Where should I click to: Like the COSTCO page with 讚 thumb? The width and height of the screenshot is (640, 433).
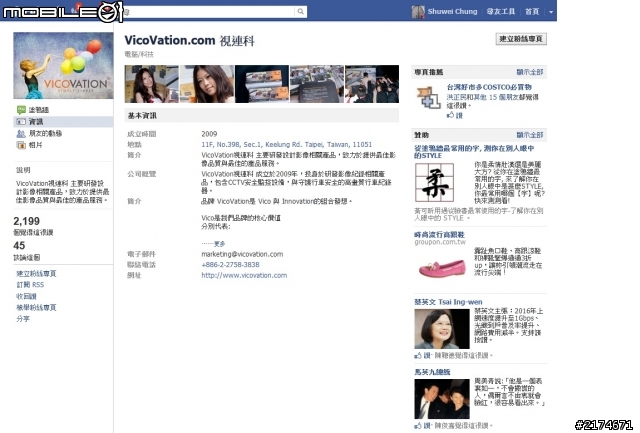(x=455, y=115)
